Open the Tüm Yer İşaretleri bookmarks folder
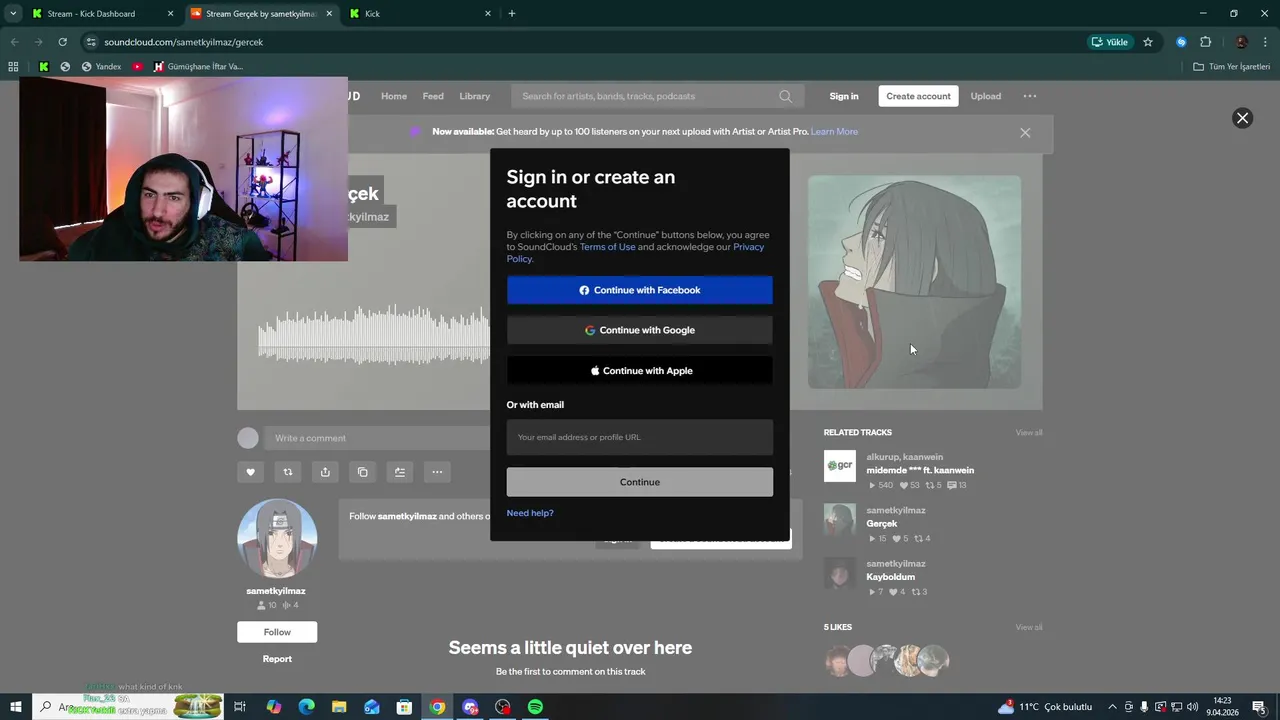1280x720 pixels. click(x=1232, y=67)
